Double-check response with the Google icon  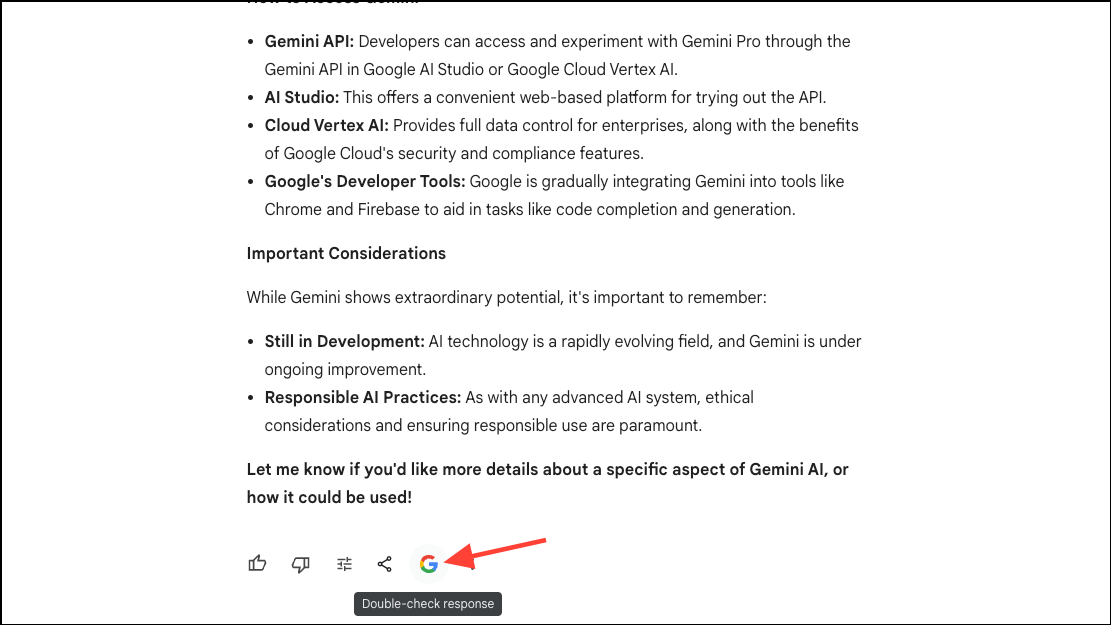click(x=428, y=563)
